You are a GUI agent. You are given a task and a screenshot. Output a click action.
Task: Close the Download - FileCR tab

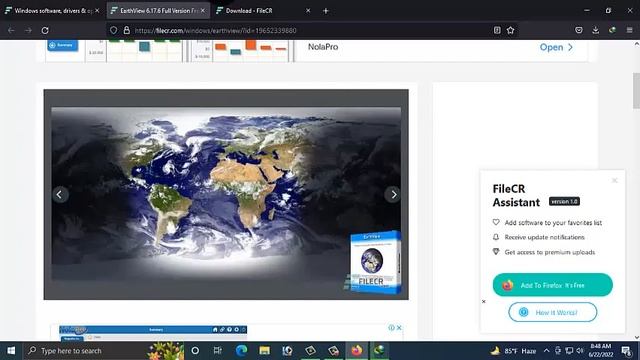point(308,11)
